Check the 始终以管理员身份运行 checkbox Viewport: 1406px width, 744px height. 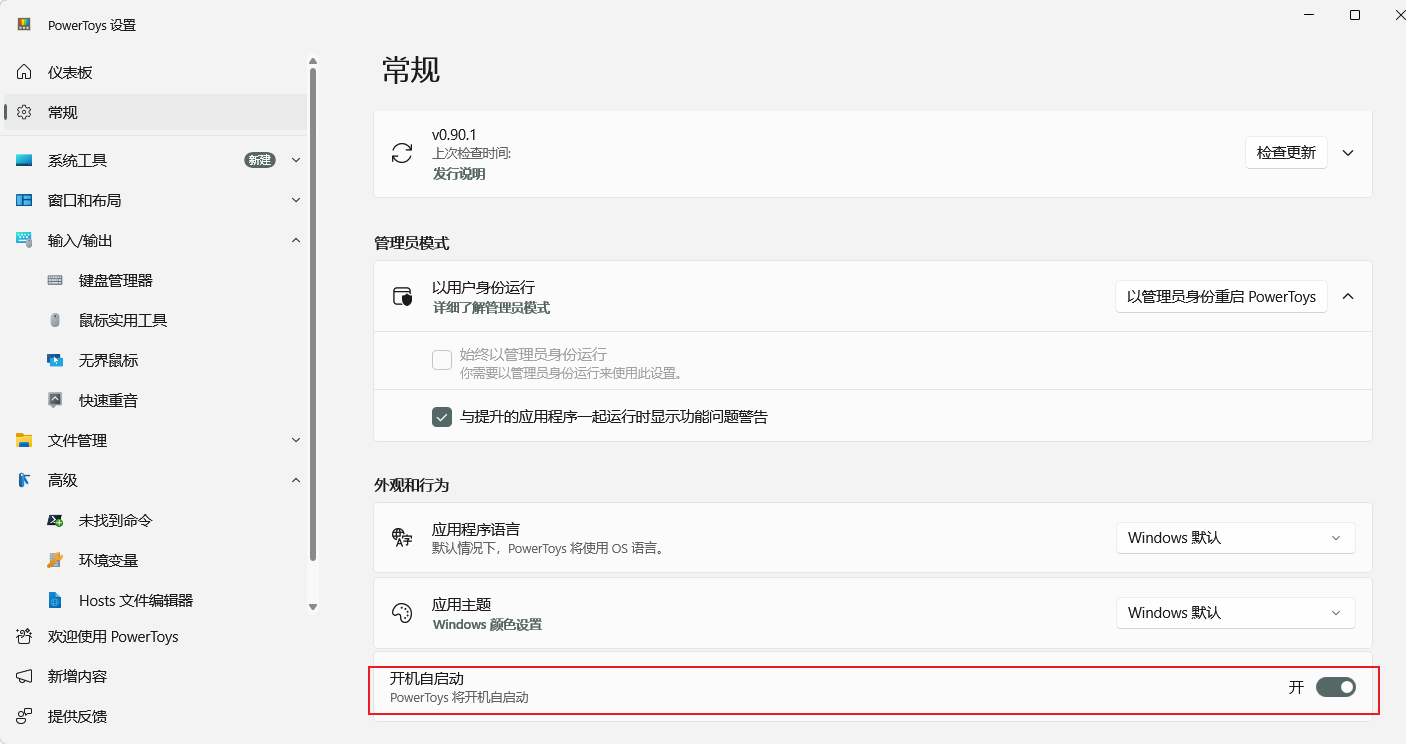442,360
